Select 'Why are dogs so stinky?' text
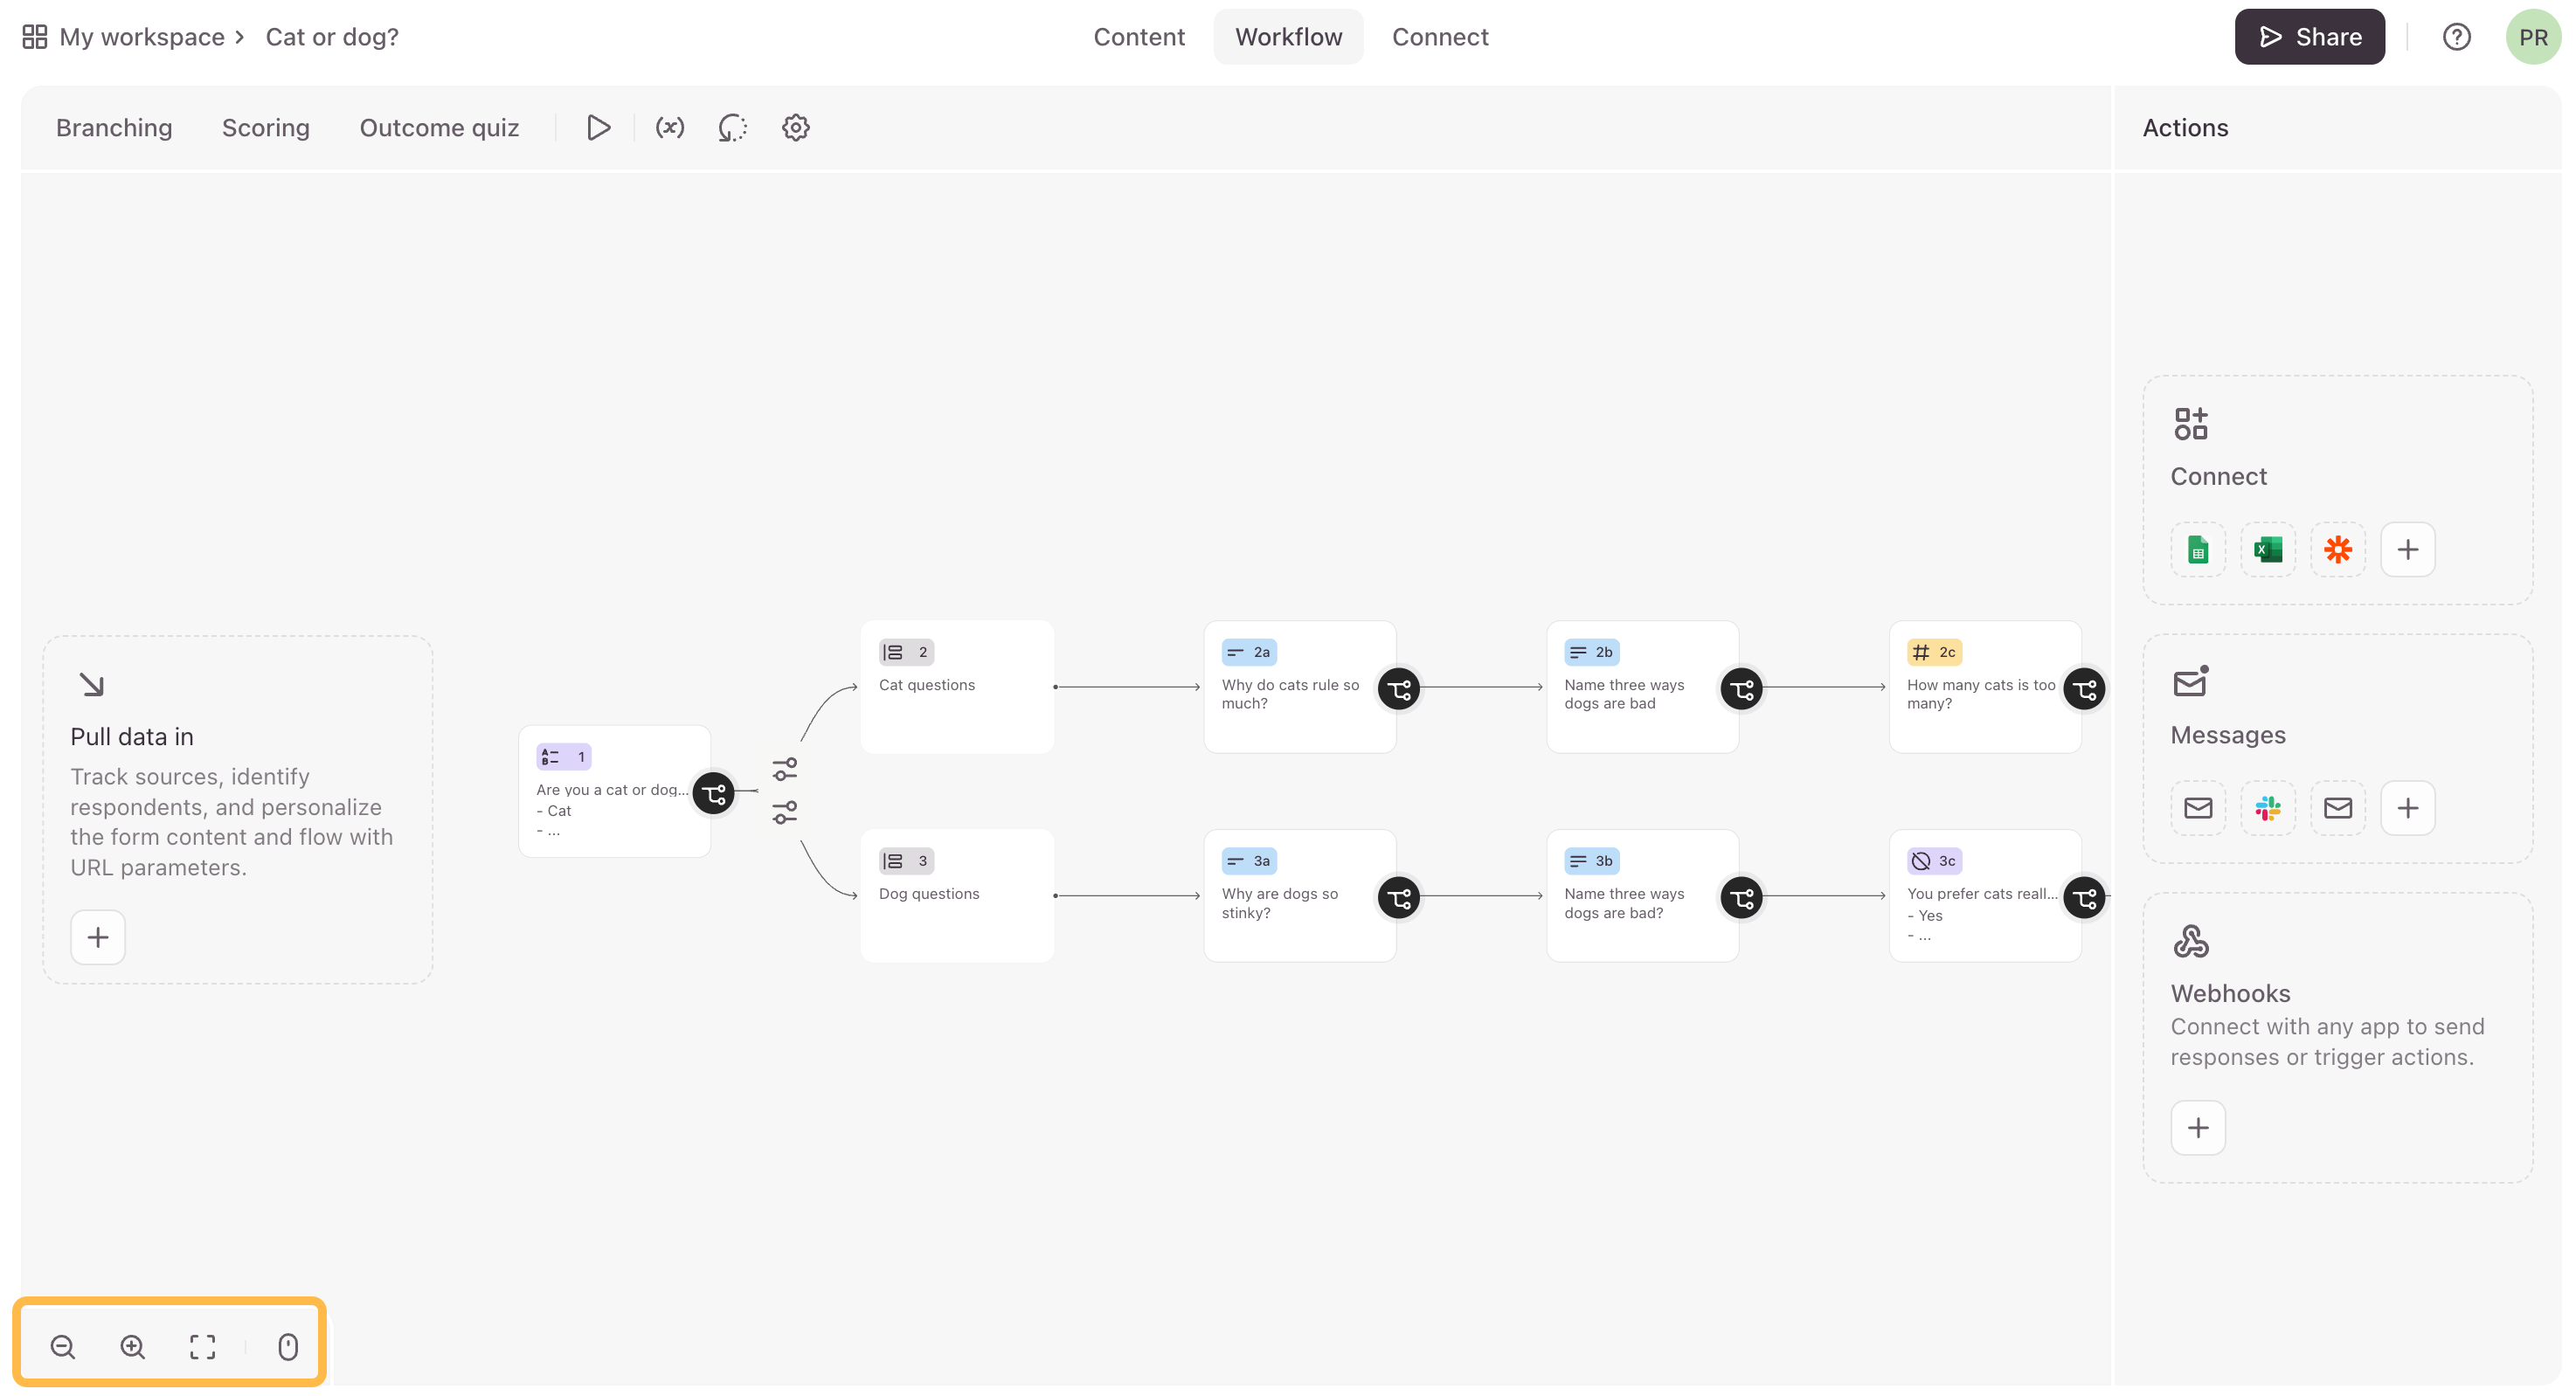This screenshot has height=1396, width=2576. (x=1279, y=903)
